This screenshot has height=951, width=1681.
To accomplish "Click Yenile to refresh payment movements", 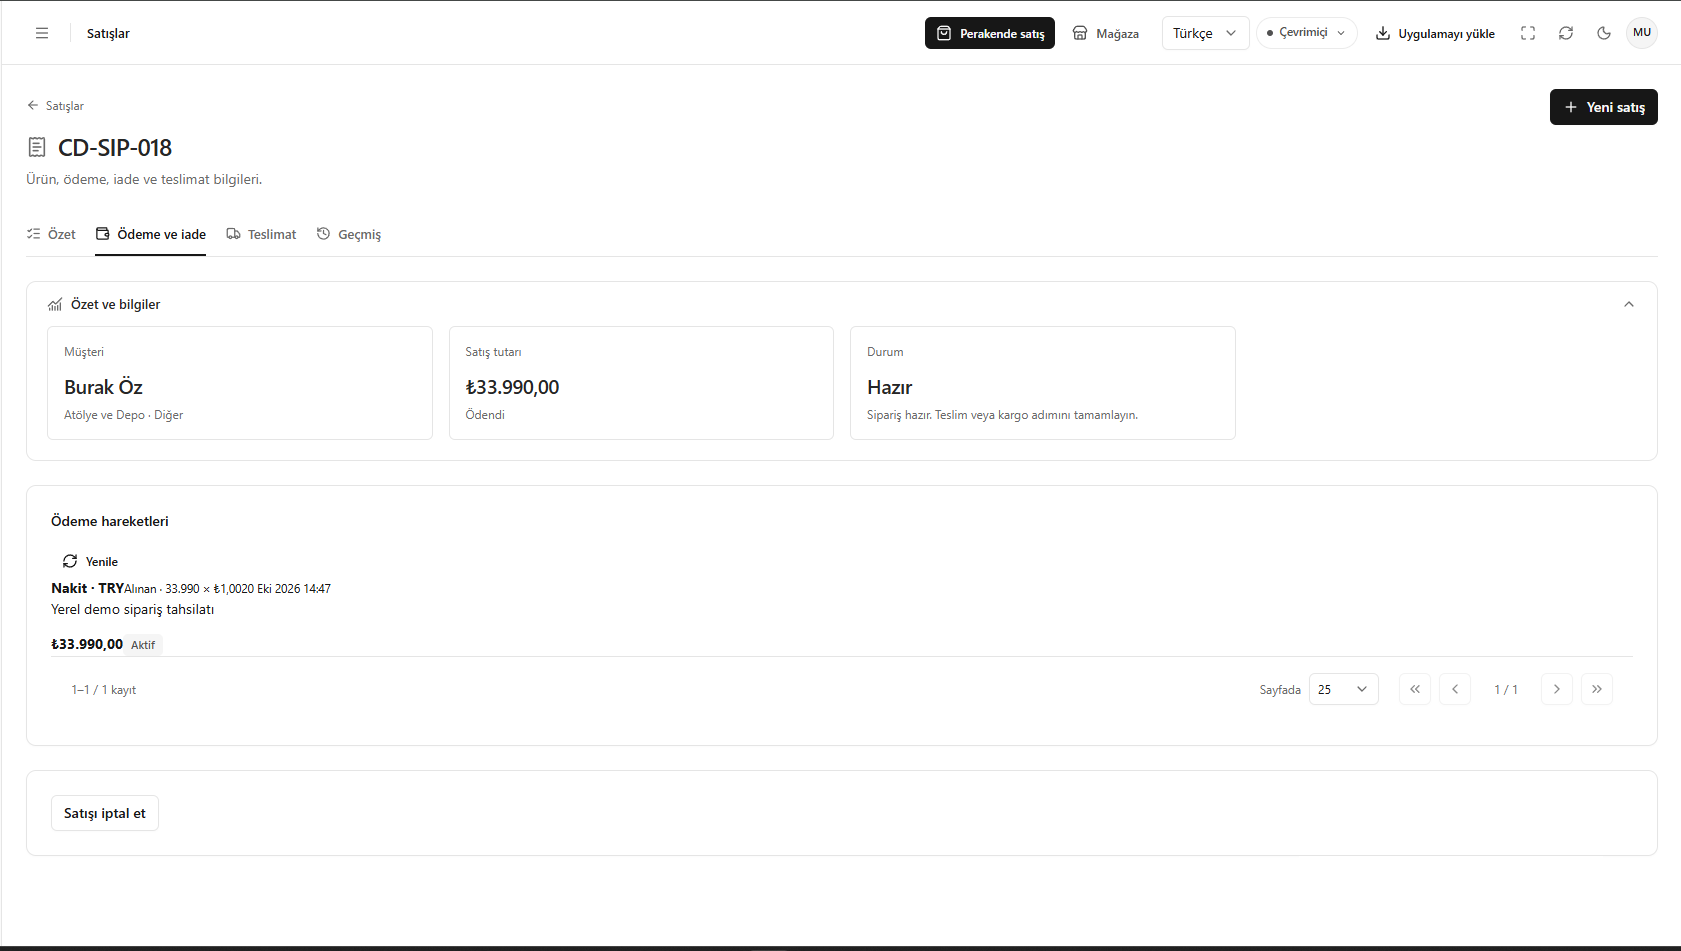I will [x=90, y=561].
